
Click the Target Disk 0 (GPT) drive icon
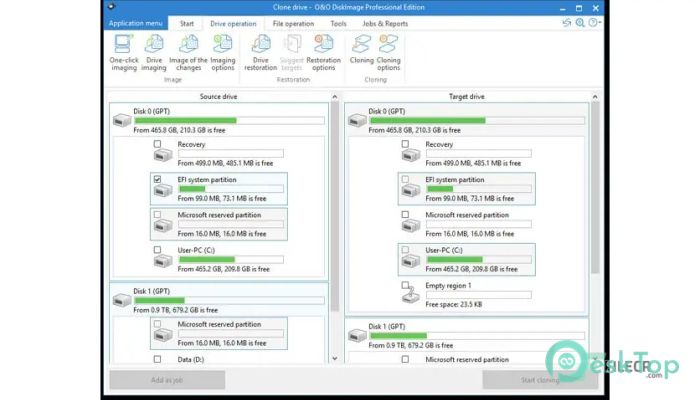[357, 120]
